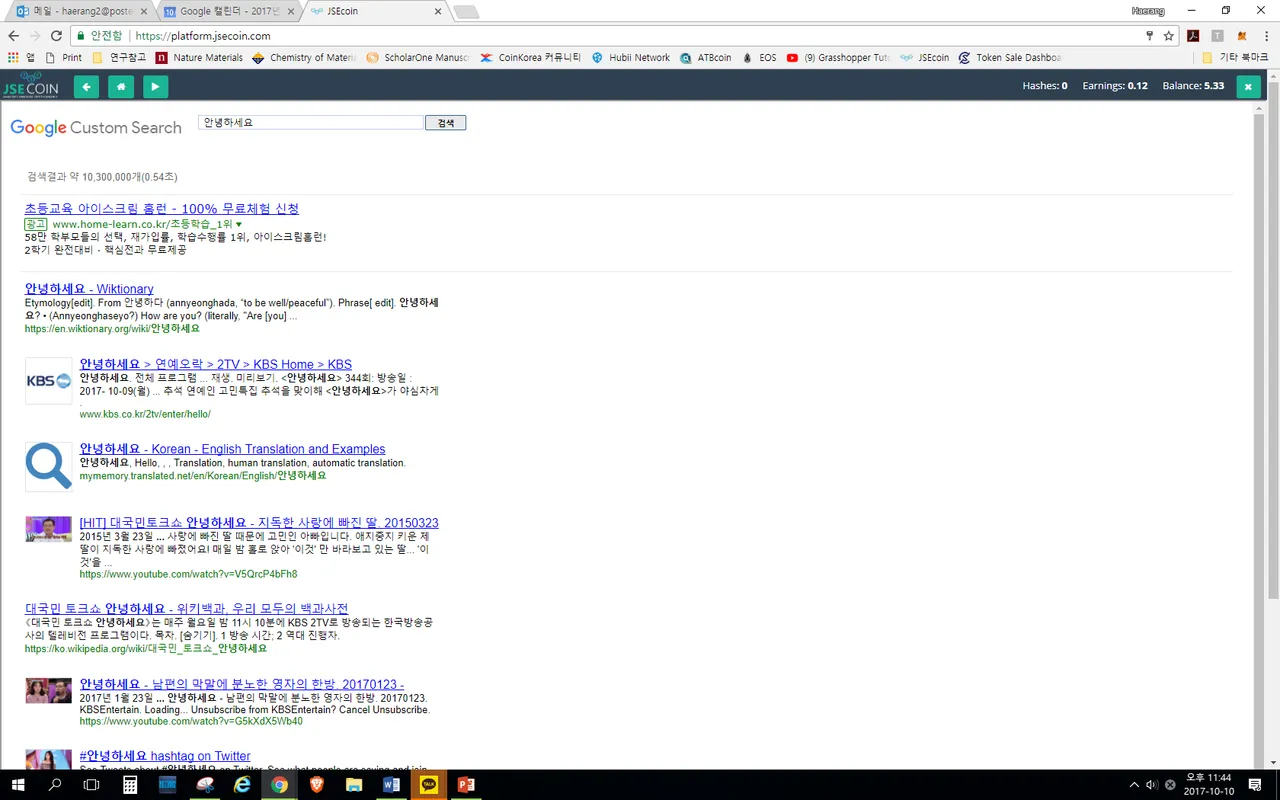Image resolution: width=1280 pixels, height=800 pixels.
Task: Click the KBS logo thumbnail
Action: [48, 381]
